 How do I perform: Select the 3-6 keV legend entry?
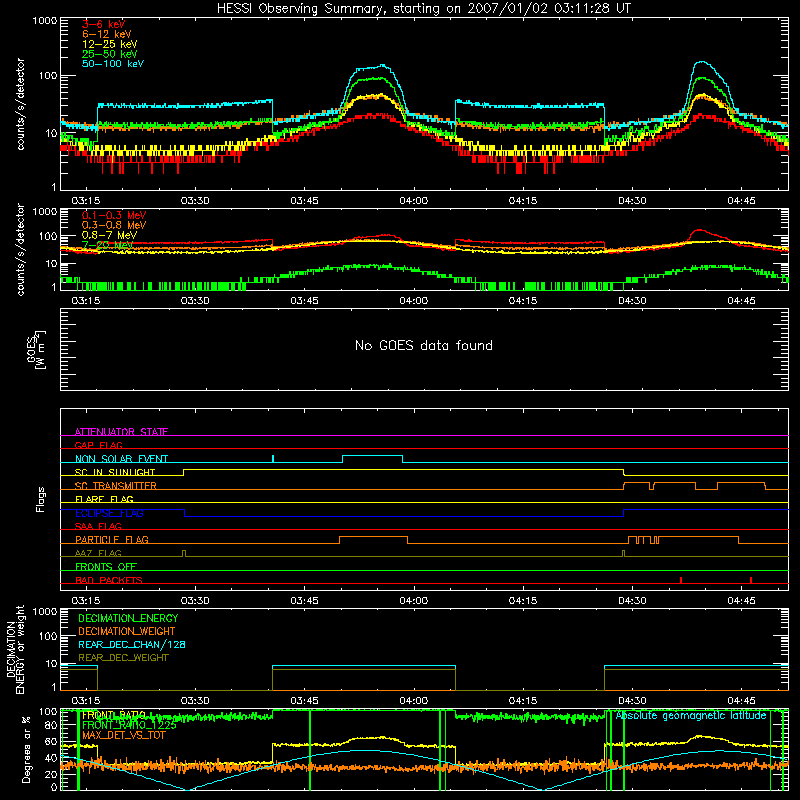[x=103, y=24]
